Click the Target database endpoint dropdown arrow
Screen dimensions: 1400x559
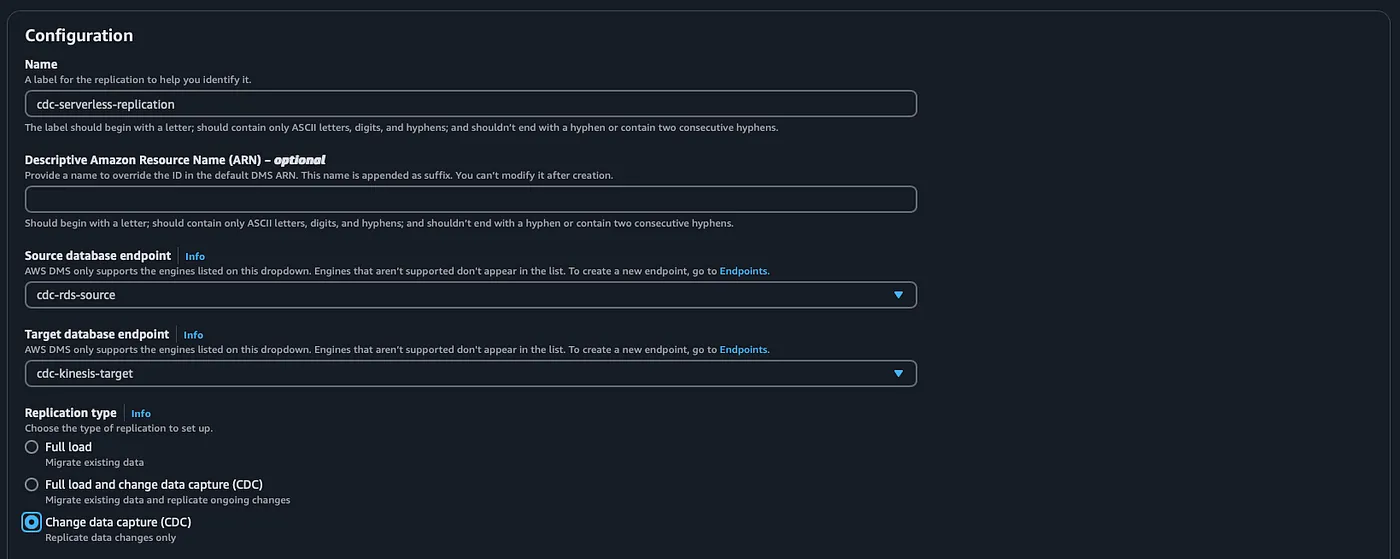[x=898, y=373]
